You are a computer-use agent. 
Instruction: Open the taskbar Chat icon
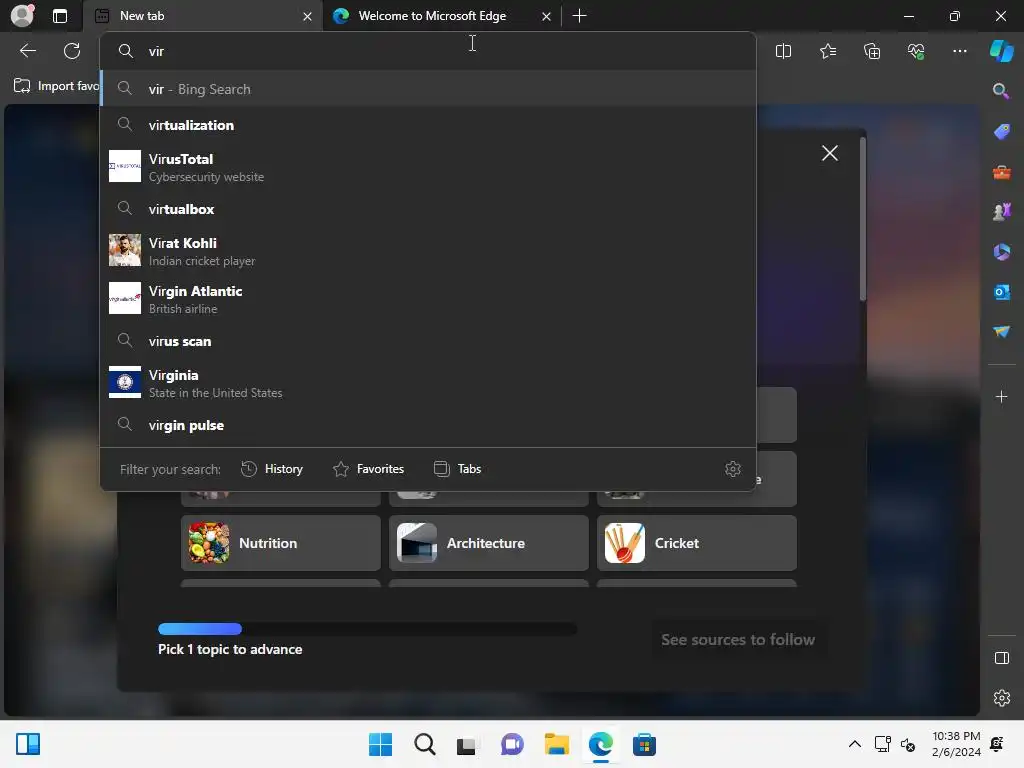click(512, 744)
